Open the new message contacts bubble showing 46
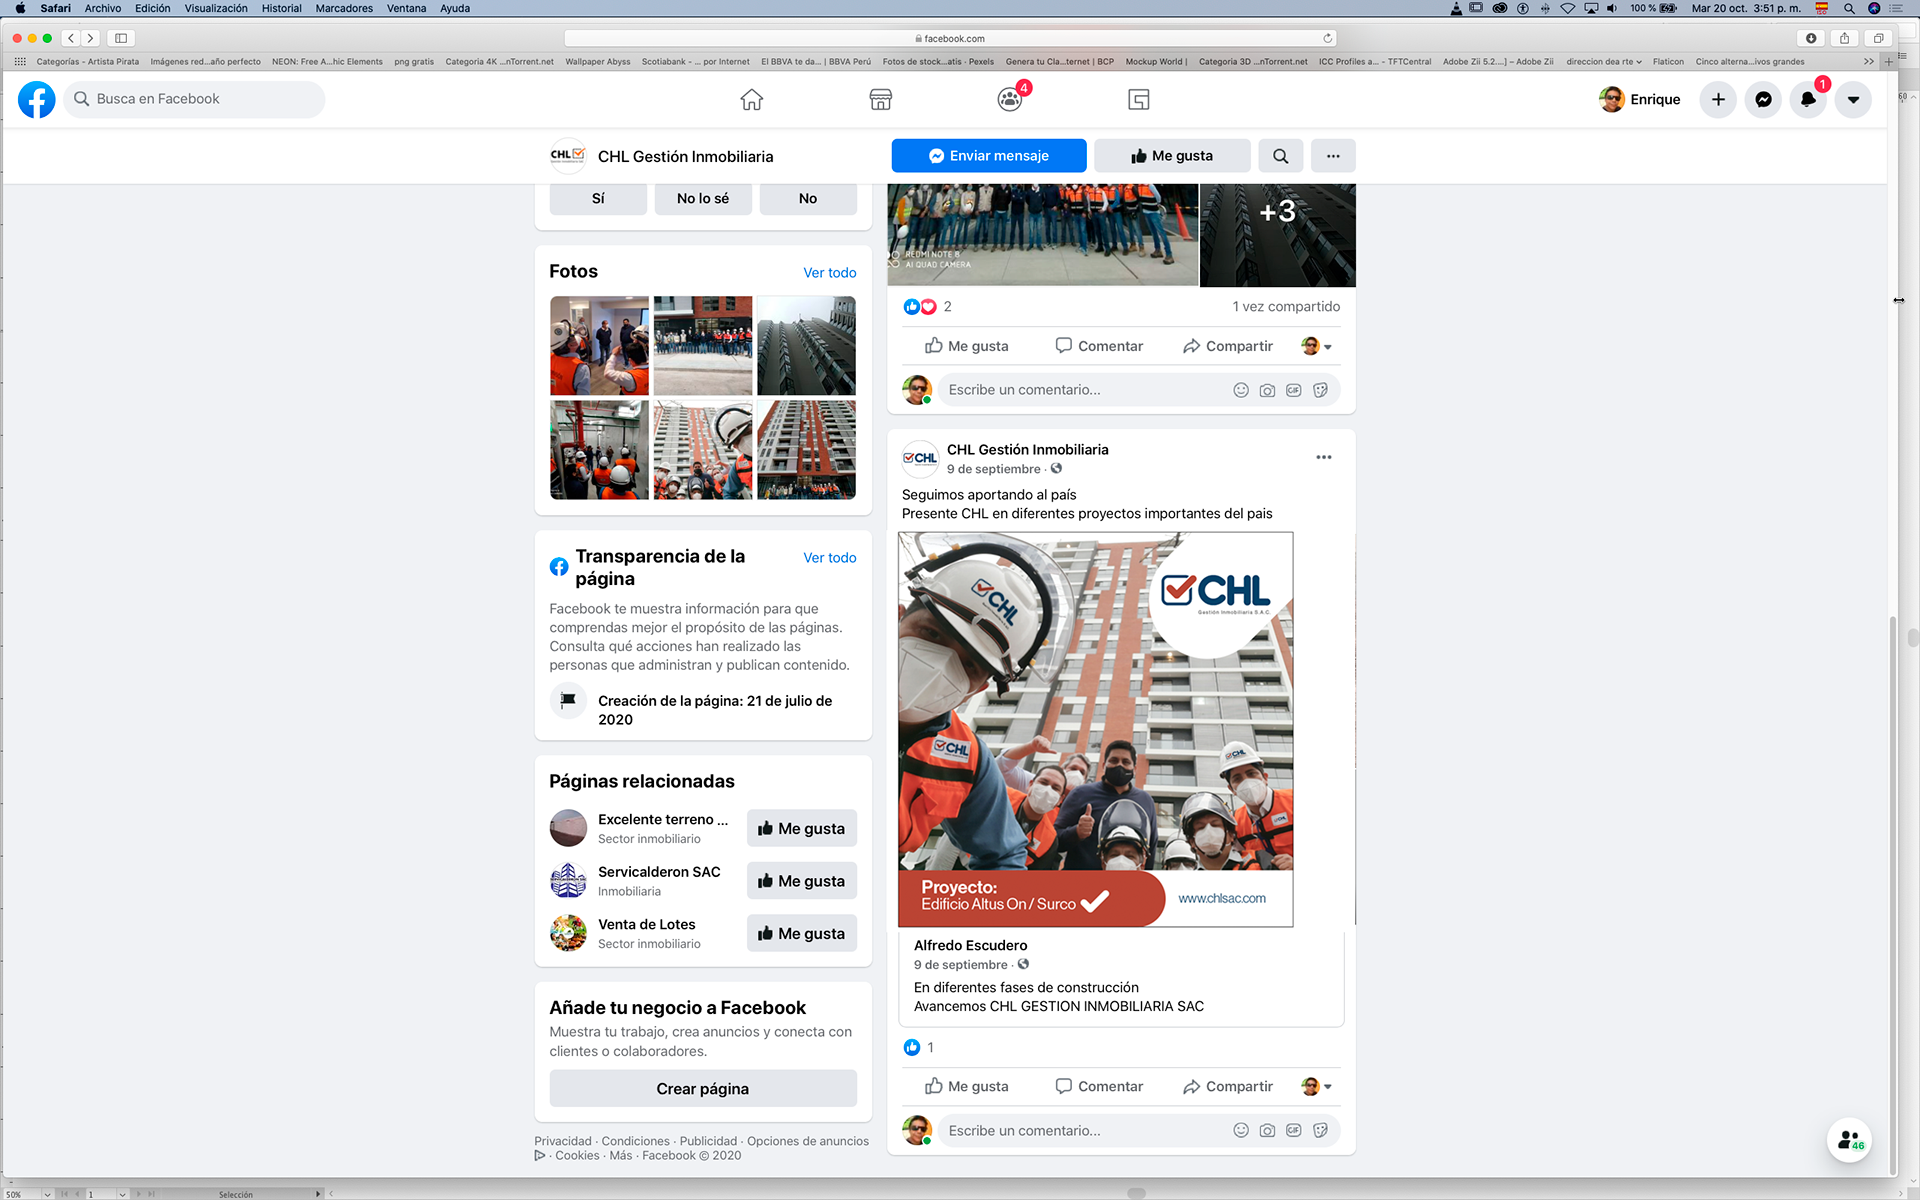 pyautogui.click(x=1849, y=1140)
